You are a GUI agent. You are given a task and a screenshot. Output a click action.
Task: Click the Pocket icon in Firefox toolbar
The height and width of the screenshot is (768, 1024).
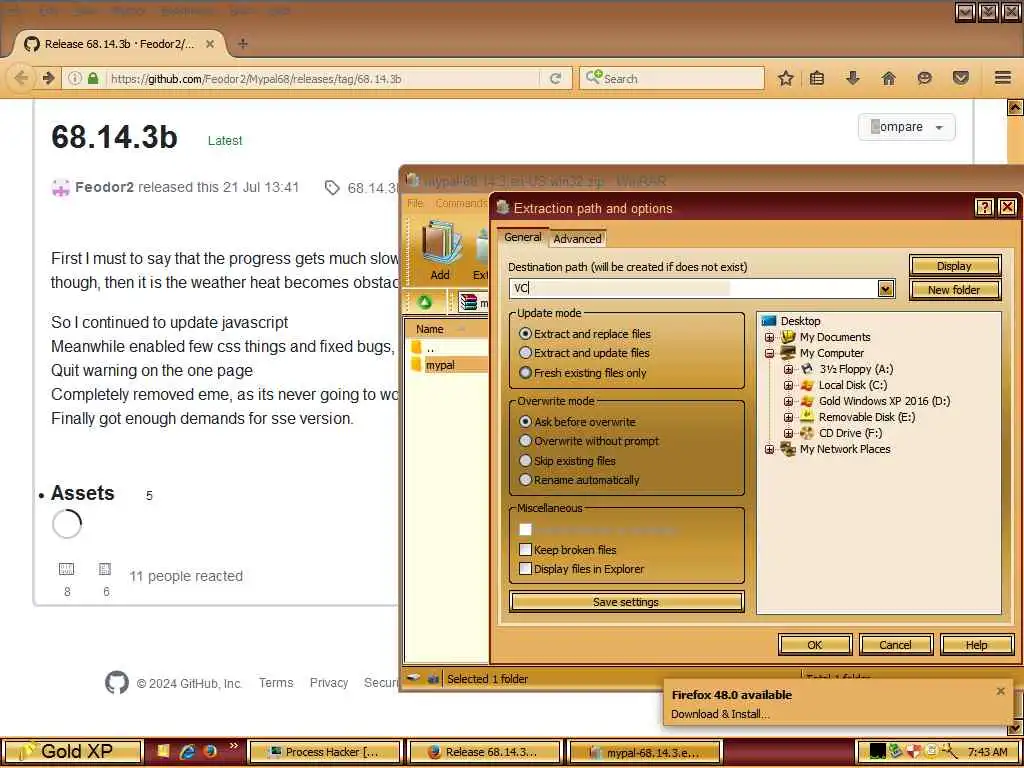coord(961,78)
